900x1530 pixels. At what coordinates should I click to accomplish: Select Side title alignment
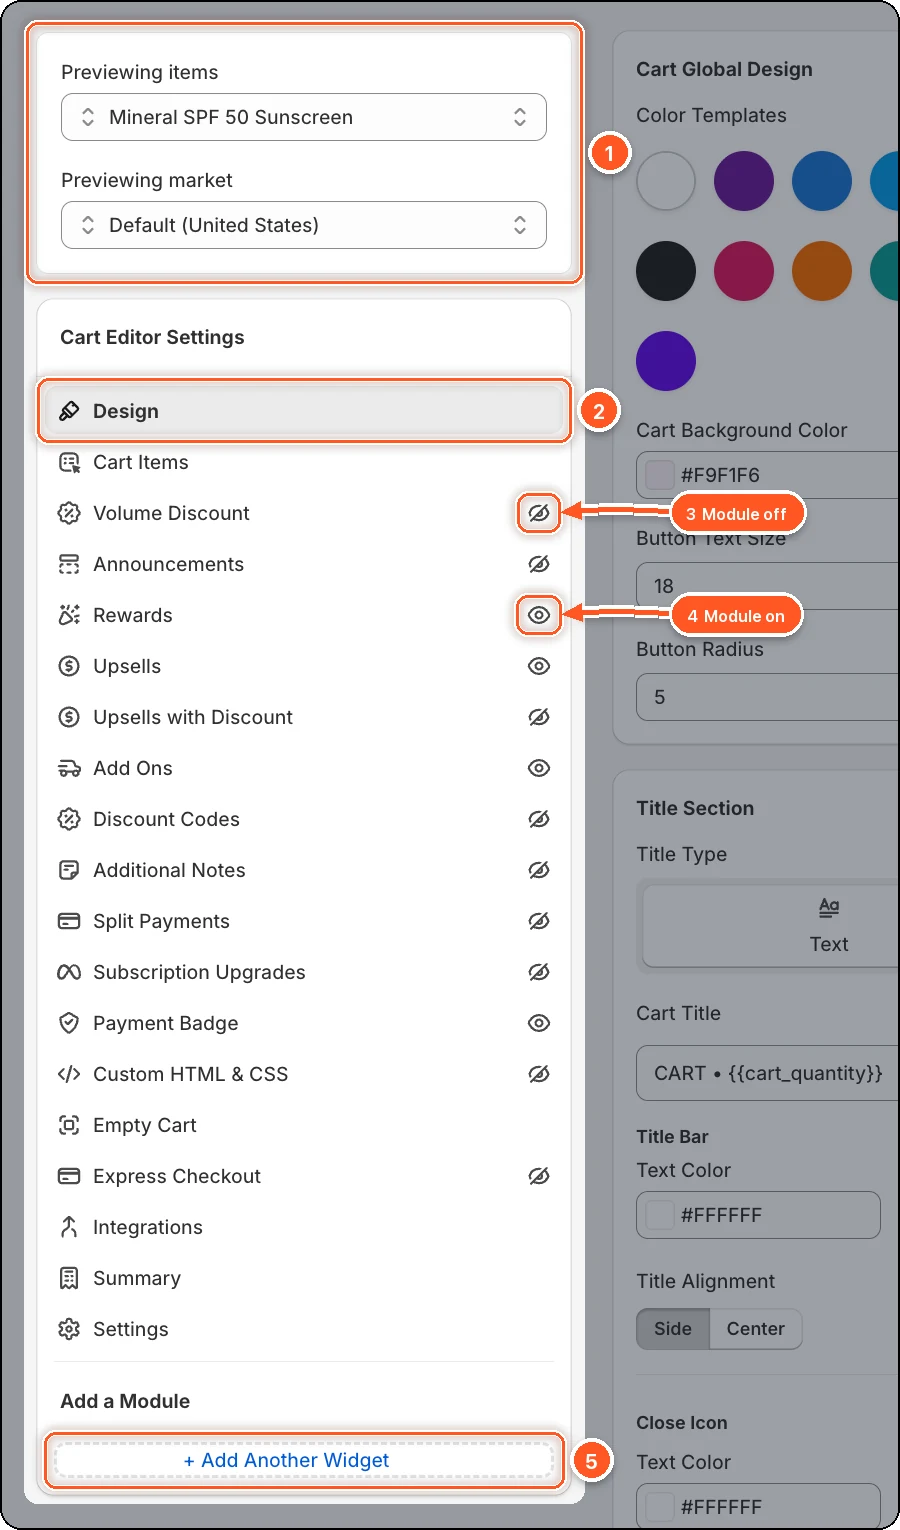click(x=673, y=1329)
